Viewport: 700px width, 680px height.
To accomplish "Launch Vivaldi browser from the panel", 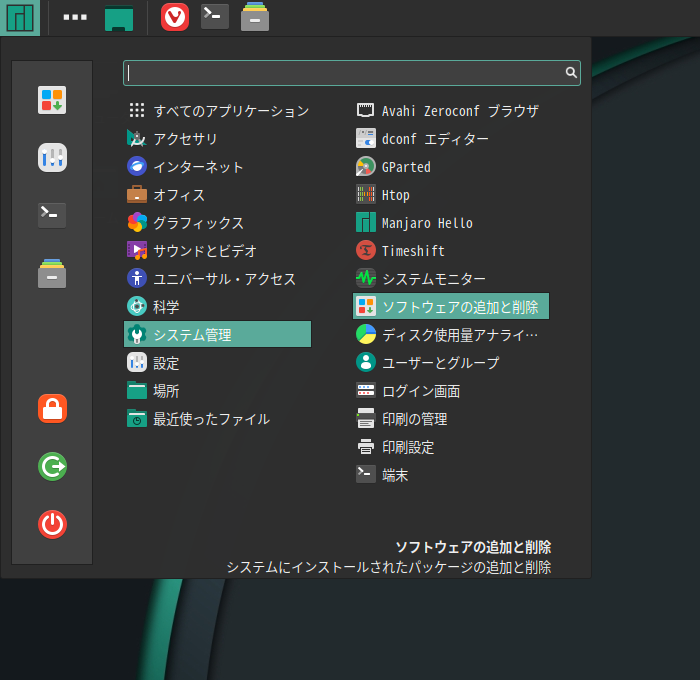I will coord(175,17).
